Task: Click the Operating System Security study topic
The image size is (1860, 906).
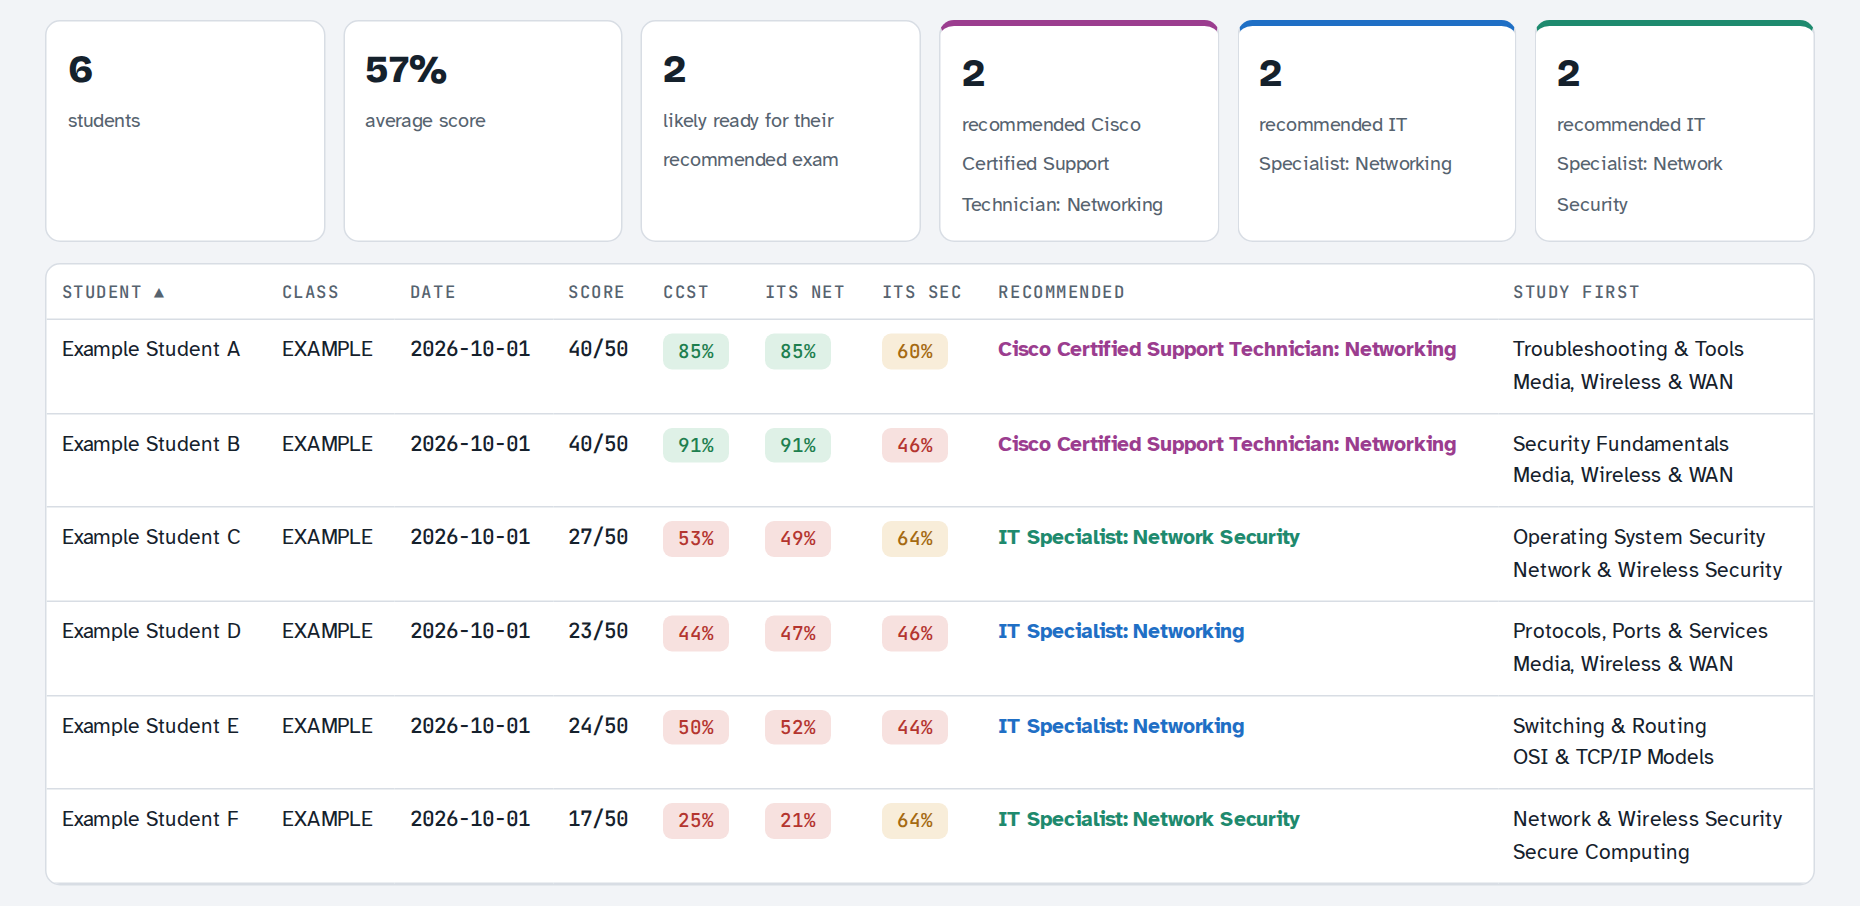Action: pyautogui.click(x=1639, y=537)
